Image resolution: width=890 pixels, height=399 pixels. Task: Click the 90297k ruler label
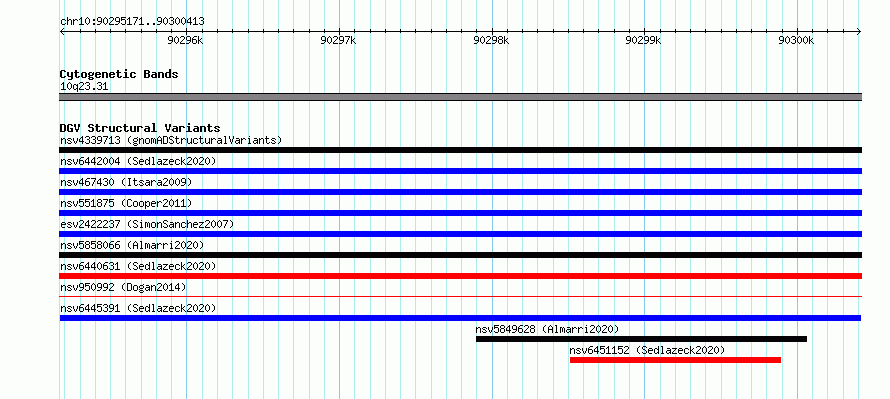(338, 40)
